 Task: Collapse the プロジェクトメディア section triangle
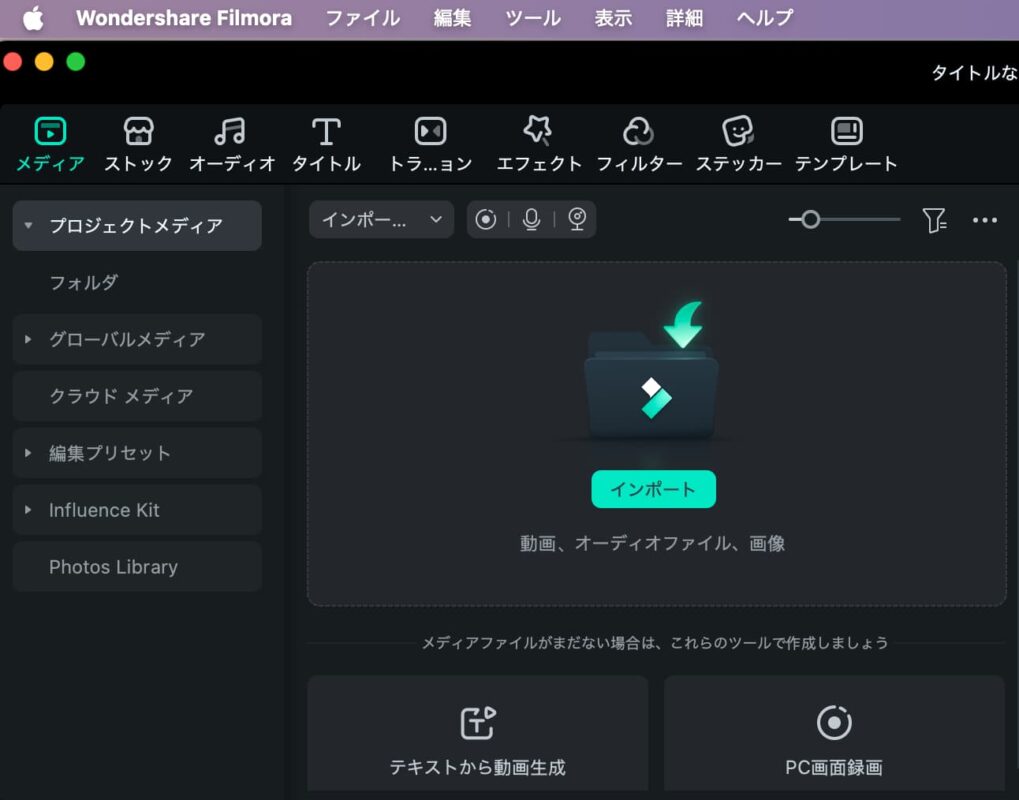tap(28, 226)
